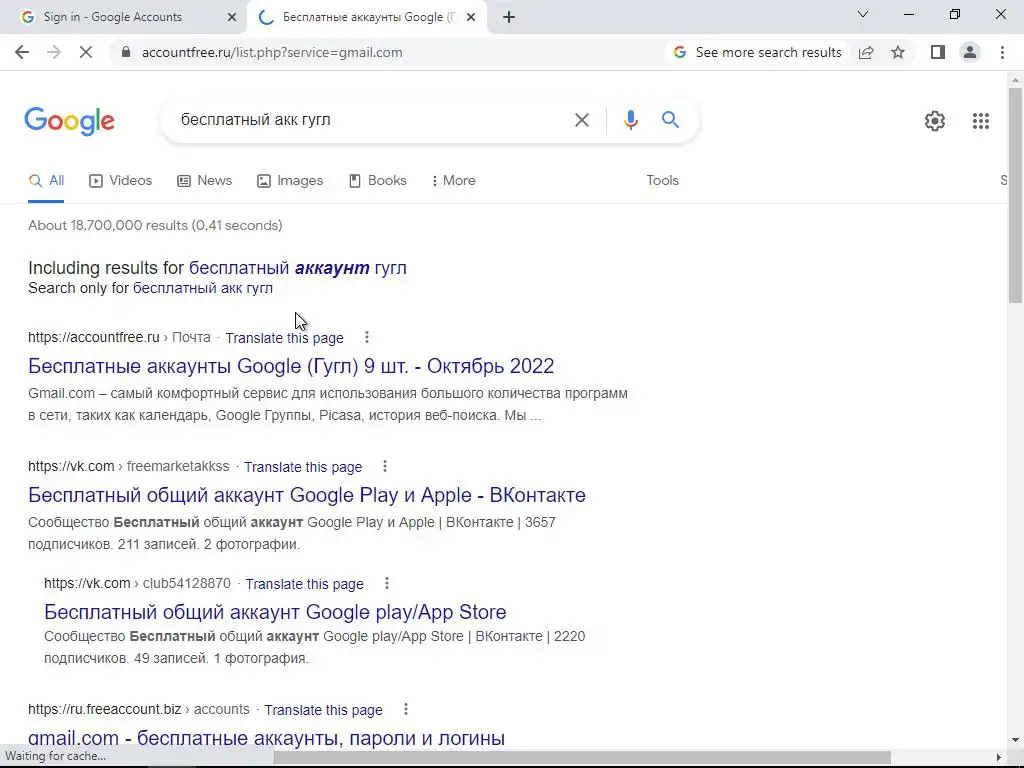Open gmail.com - бесплатные аккаунты result

(x=266, y=738)
